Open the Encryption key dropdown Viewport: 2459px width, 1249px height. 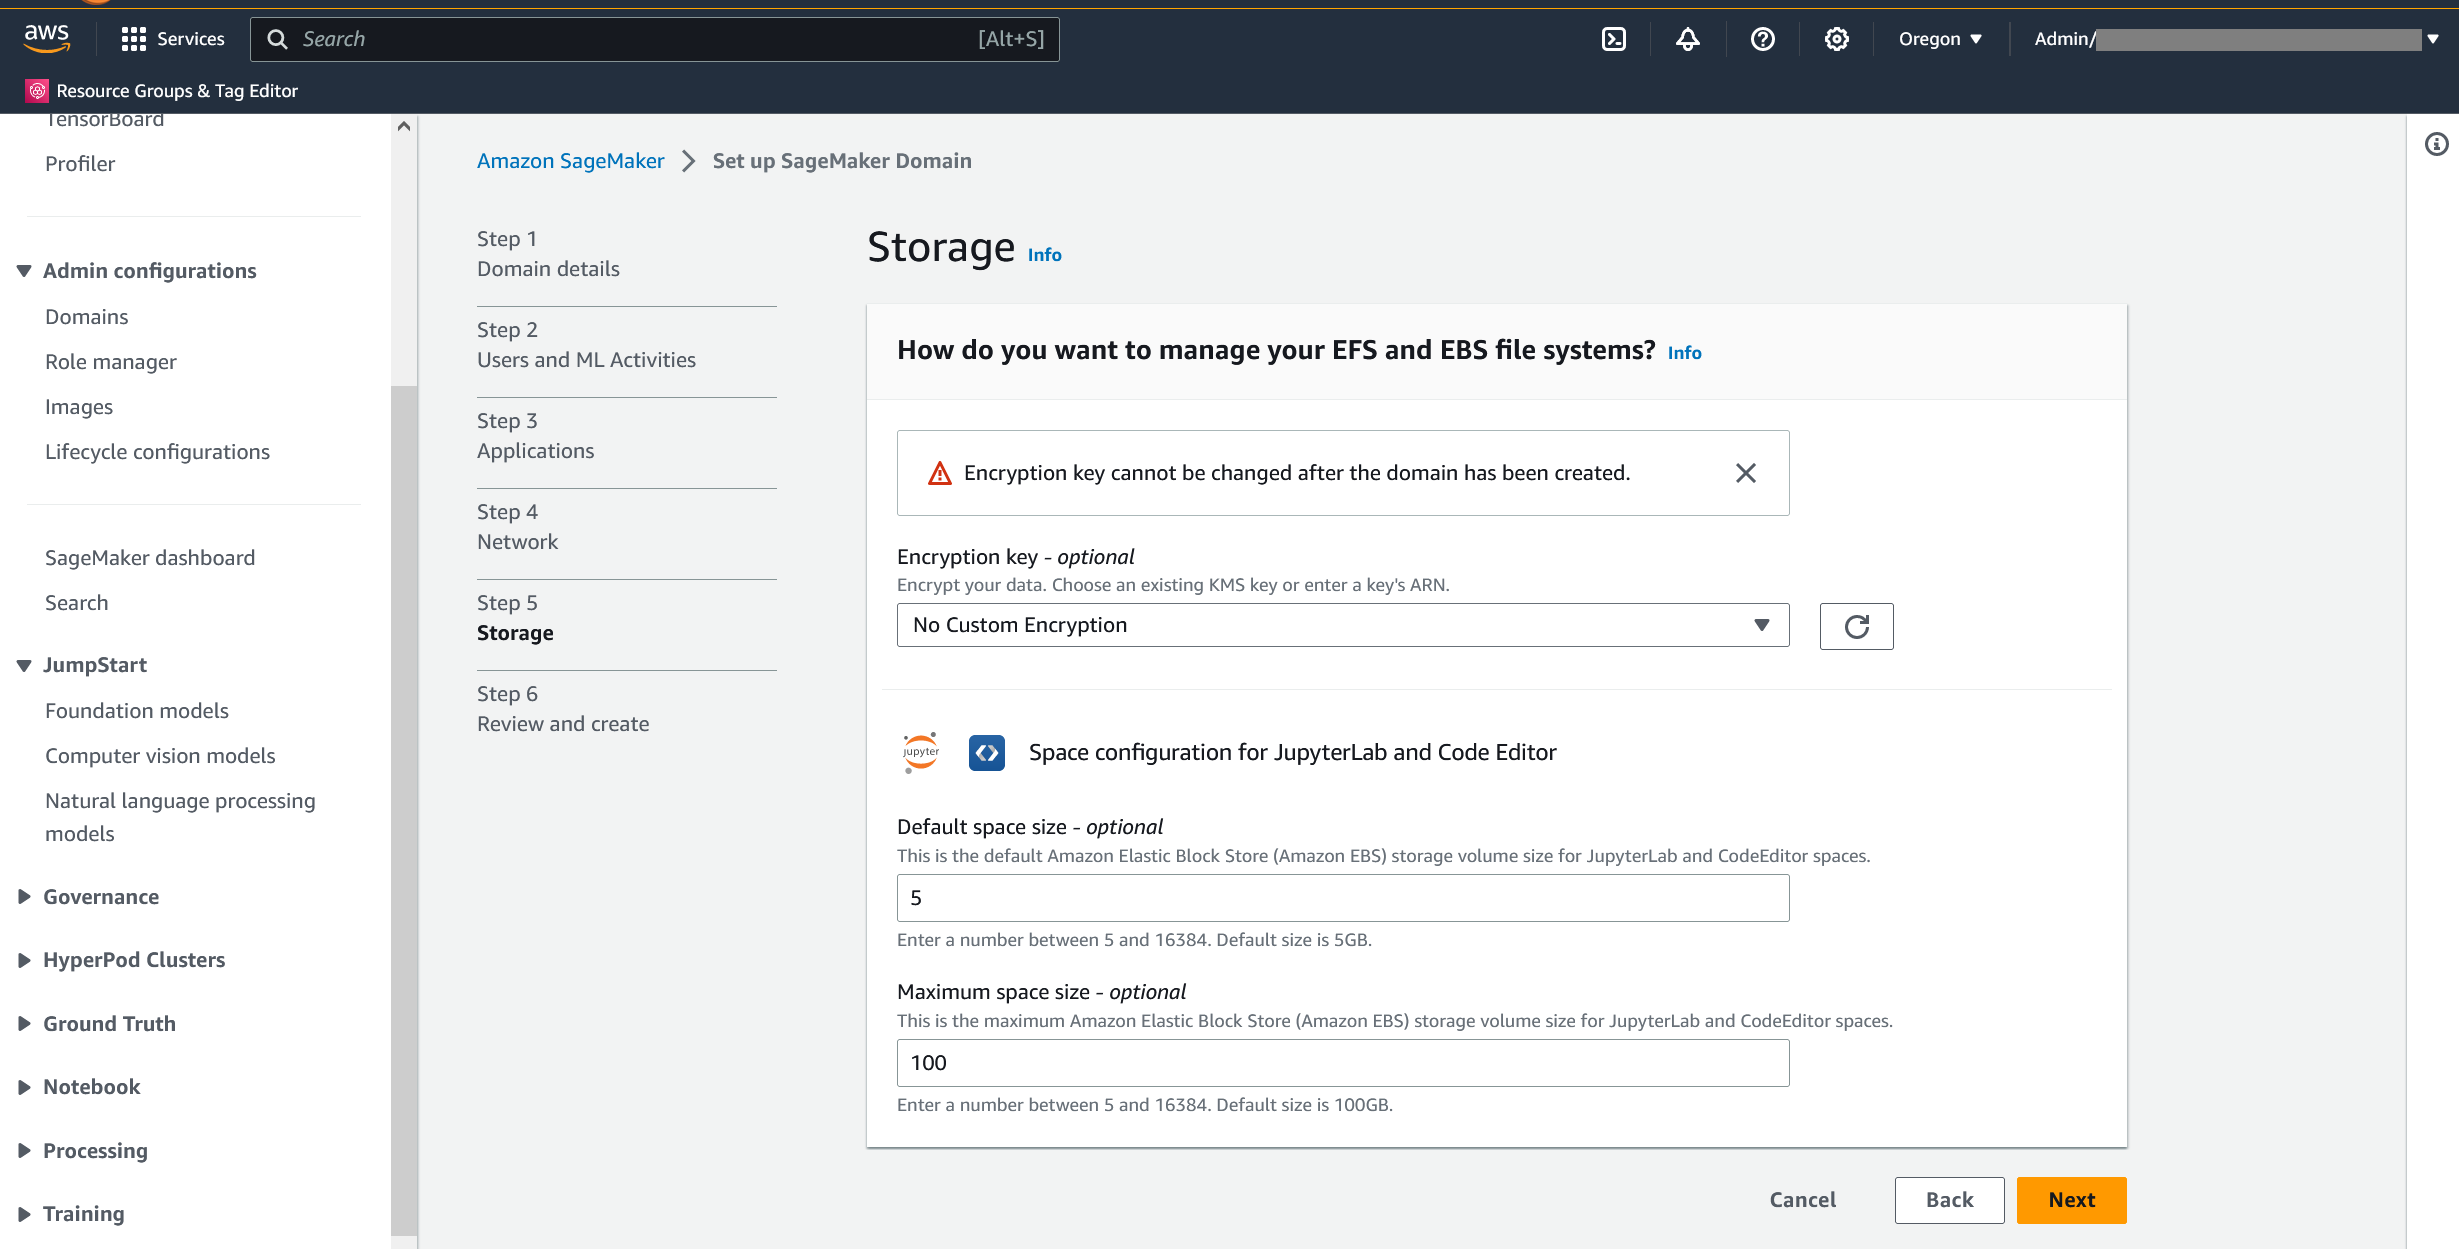click(1342, 625)
